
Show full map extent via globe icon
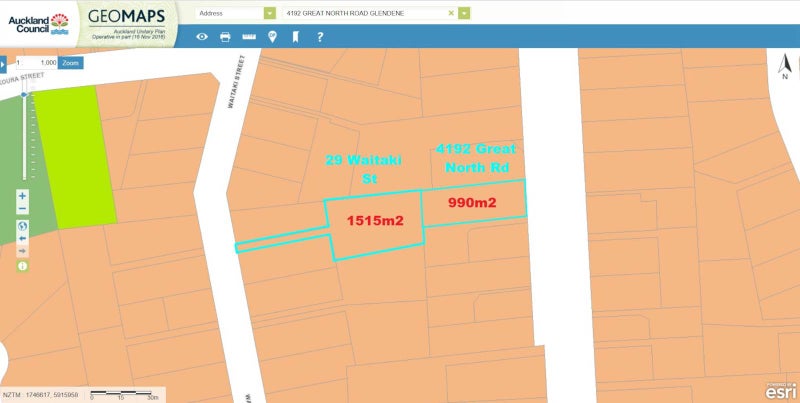pos(22,226)
